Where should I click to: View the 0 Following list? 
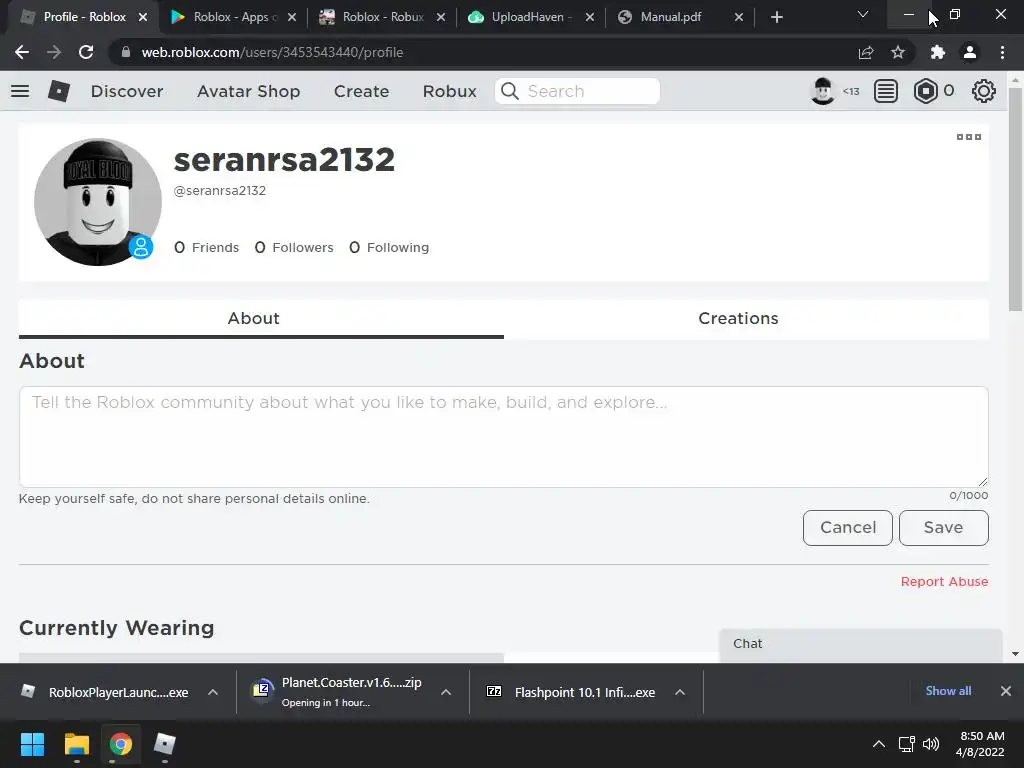coord(389,248)
